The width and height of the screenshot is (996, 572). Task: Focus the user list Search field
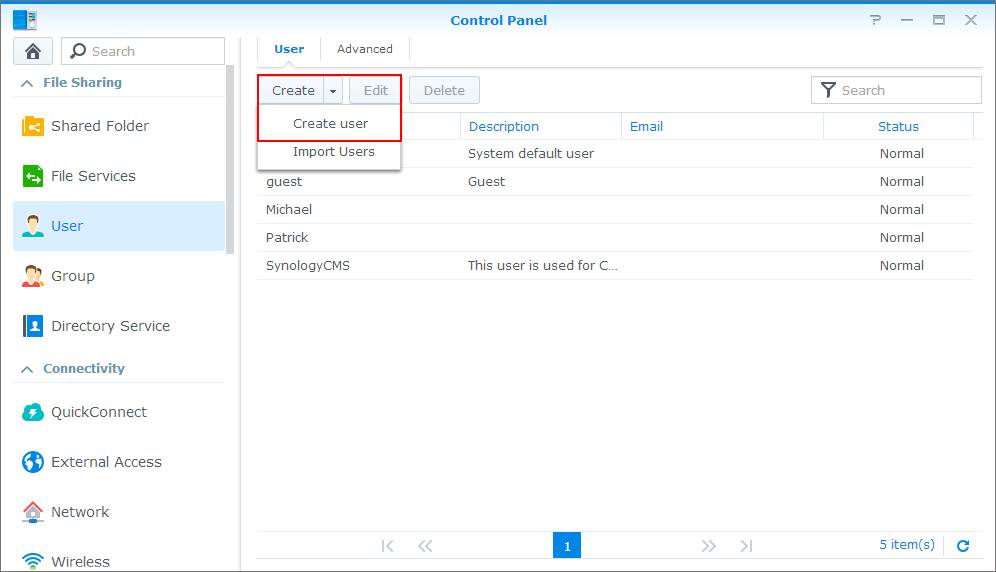896,90
